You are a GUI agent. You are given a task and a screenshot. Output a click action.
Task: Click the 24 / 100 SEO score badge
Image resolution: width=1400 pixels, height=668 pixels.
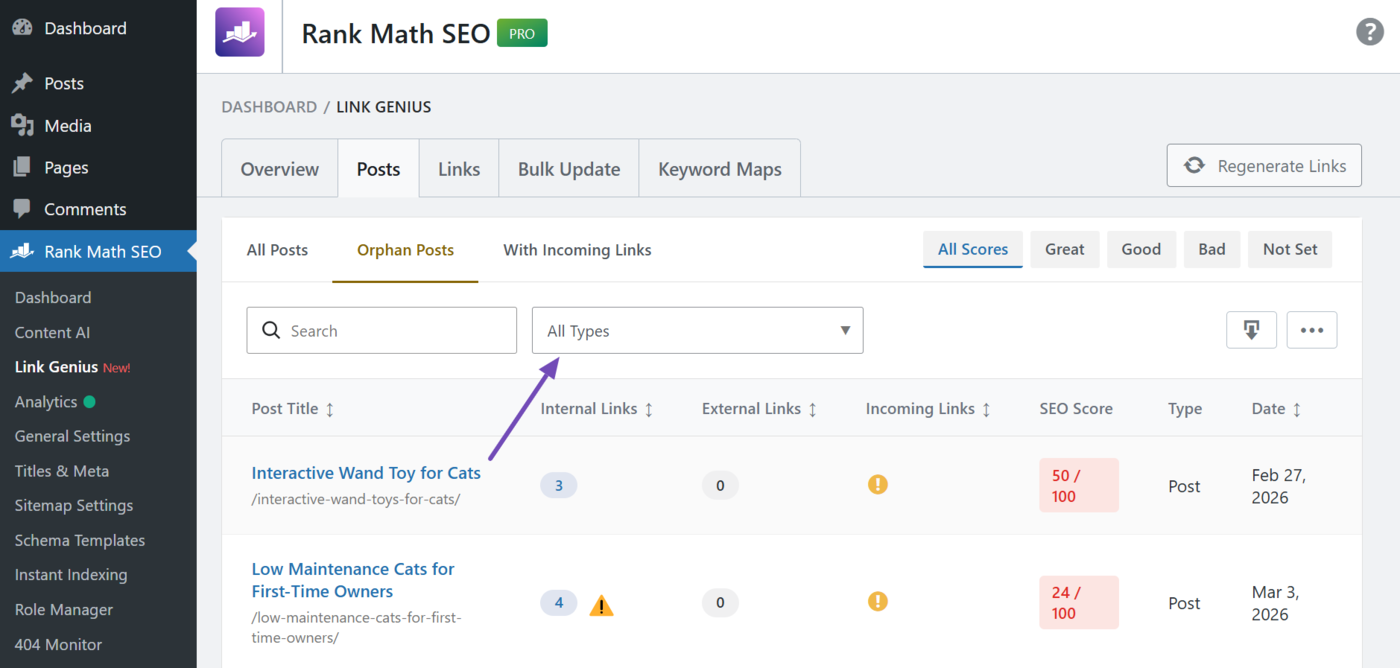click(1079, 603)
